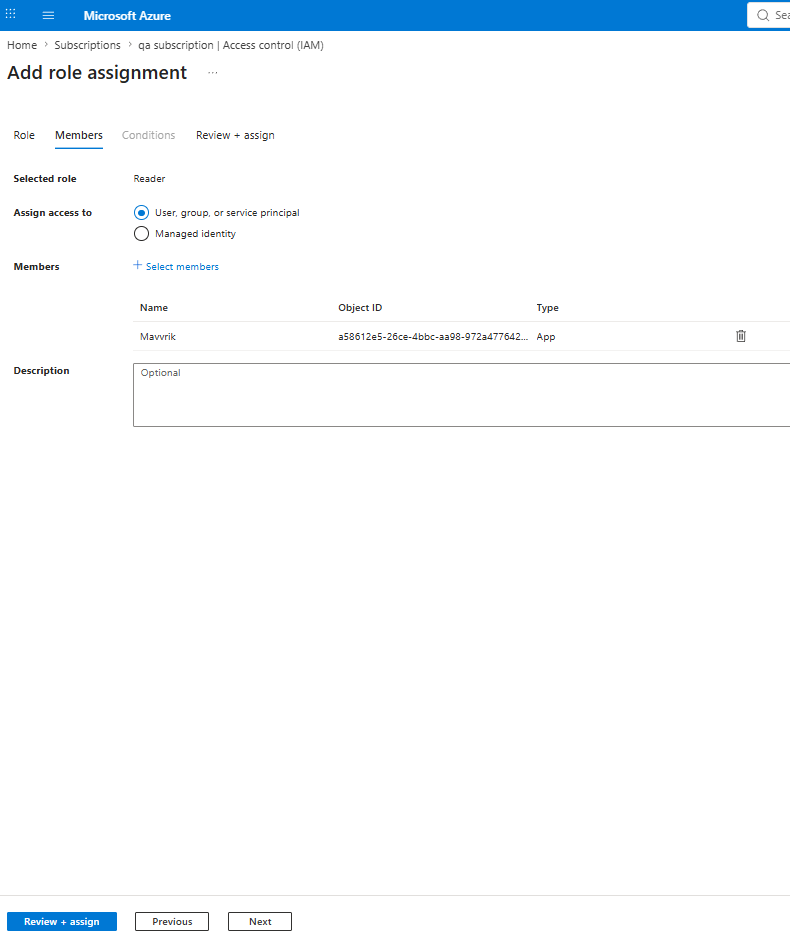
Task: Open the hamburger portal menu
Action: pos(48,16)
